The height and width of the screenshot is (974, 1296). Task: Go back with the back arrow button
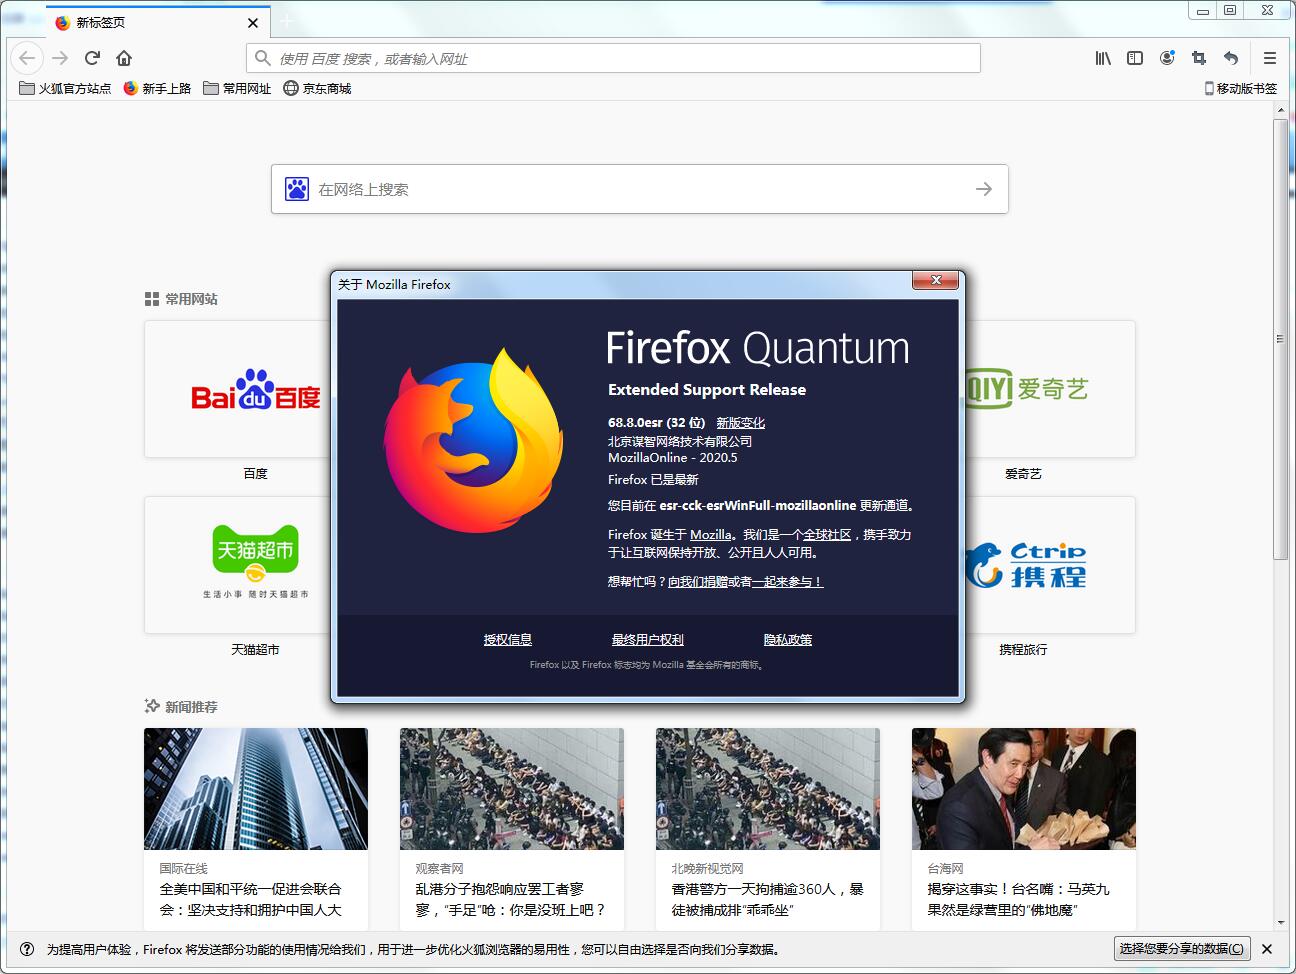(27, 58)
